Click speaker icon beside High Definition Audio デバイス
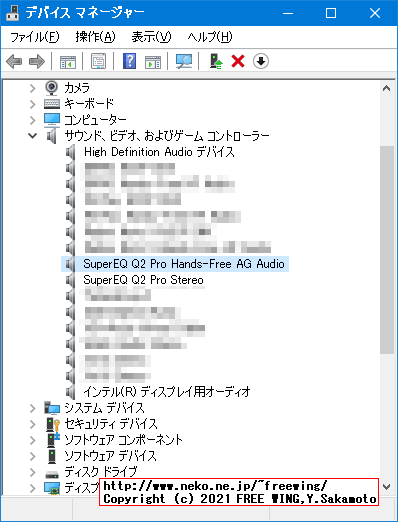Screen dimensions: 398x522 70,152
